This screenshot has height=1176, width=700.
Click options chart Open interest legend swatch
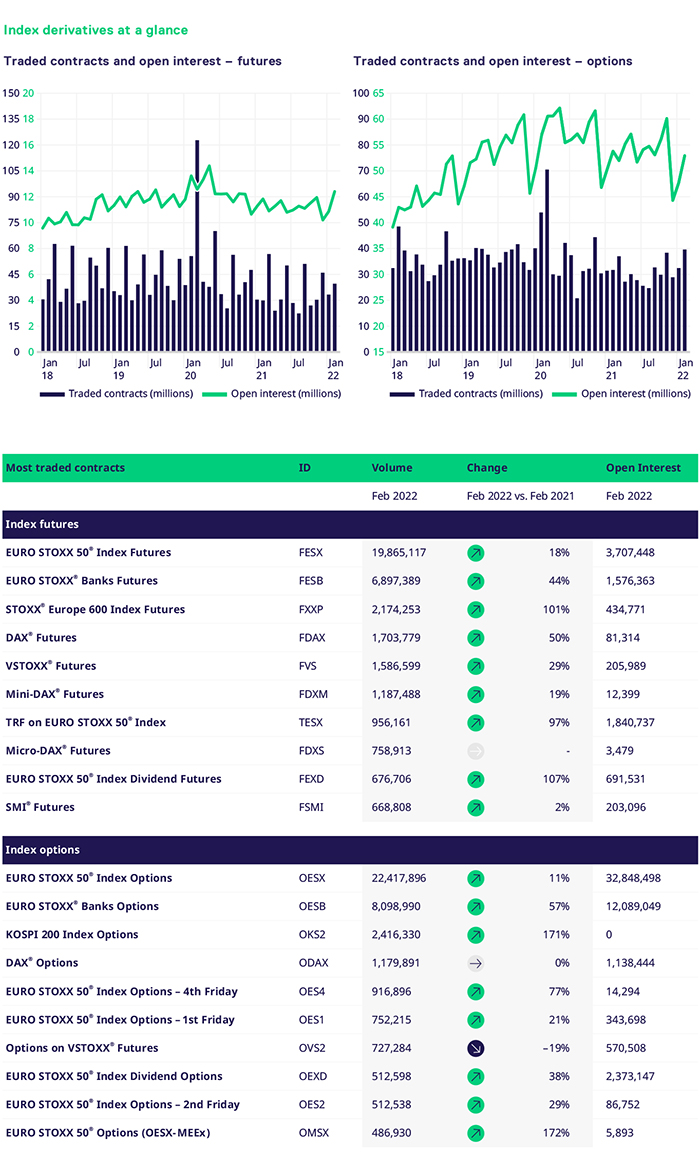tap(564, 394)
